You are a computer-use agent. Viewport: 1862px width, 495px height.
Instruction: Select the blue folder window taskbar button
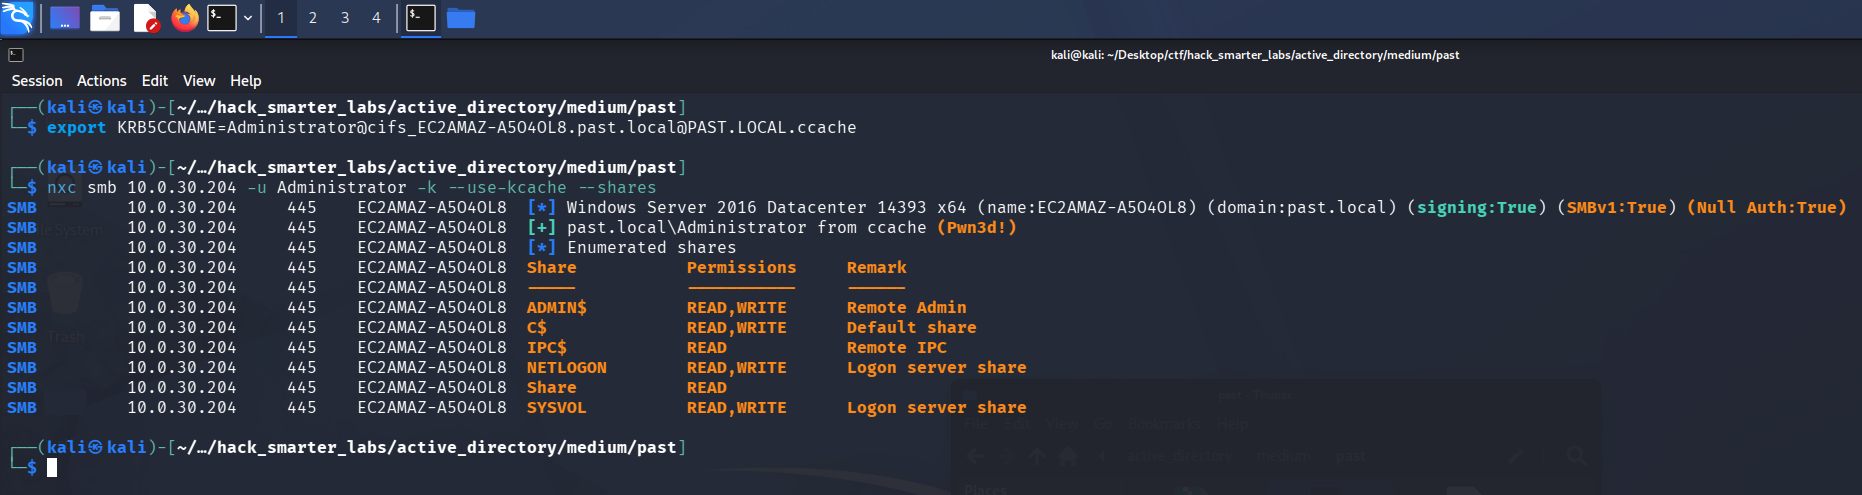click(x=461, y=18)
